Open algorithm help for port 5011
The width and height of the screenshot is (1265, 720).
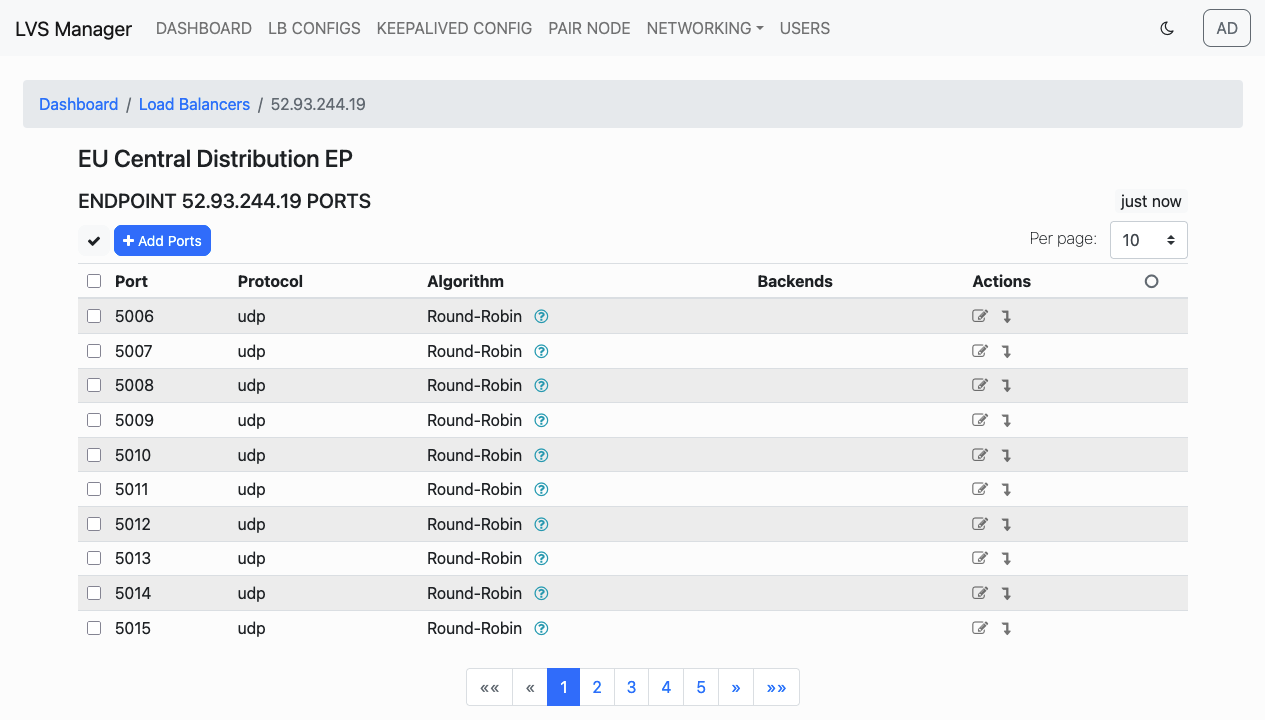coord(541,489)
